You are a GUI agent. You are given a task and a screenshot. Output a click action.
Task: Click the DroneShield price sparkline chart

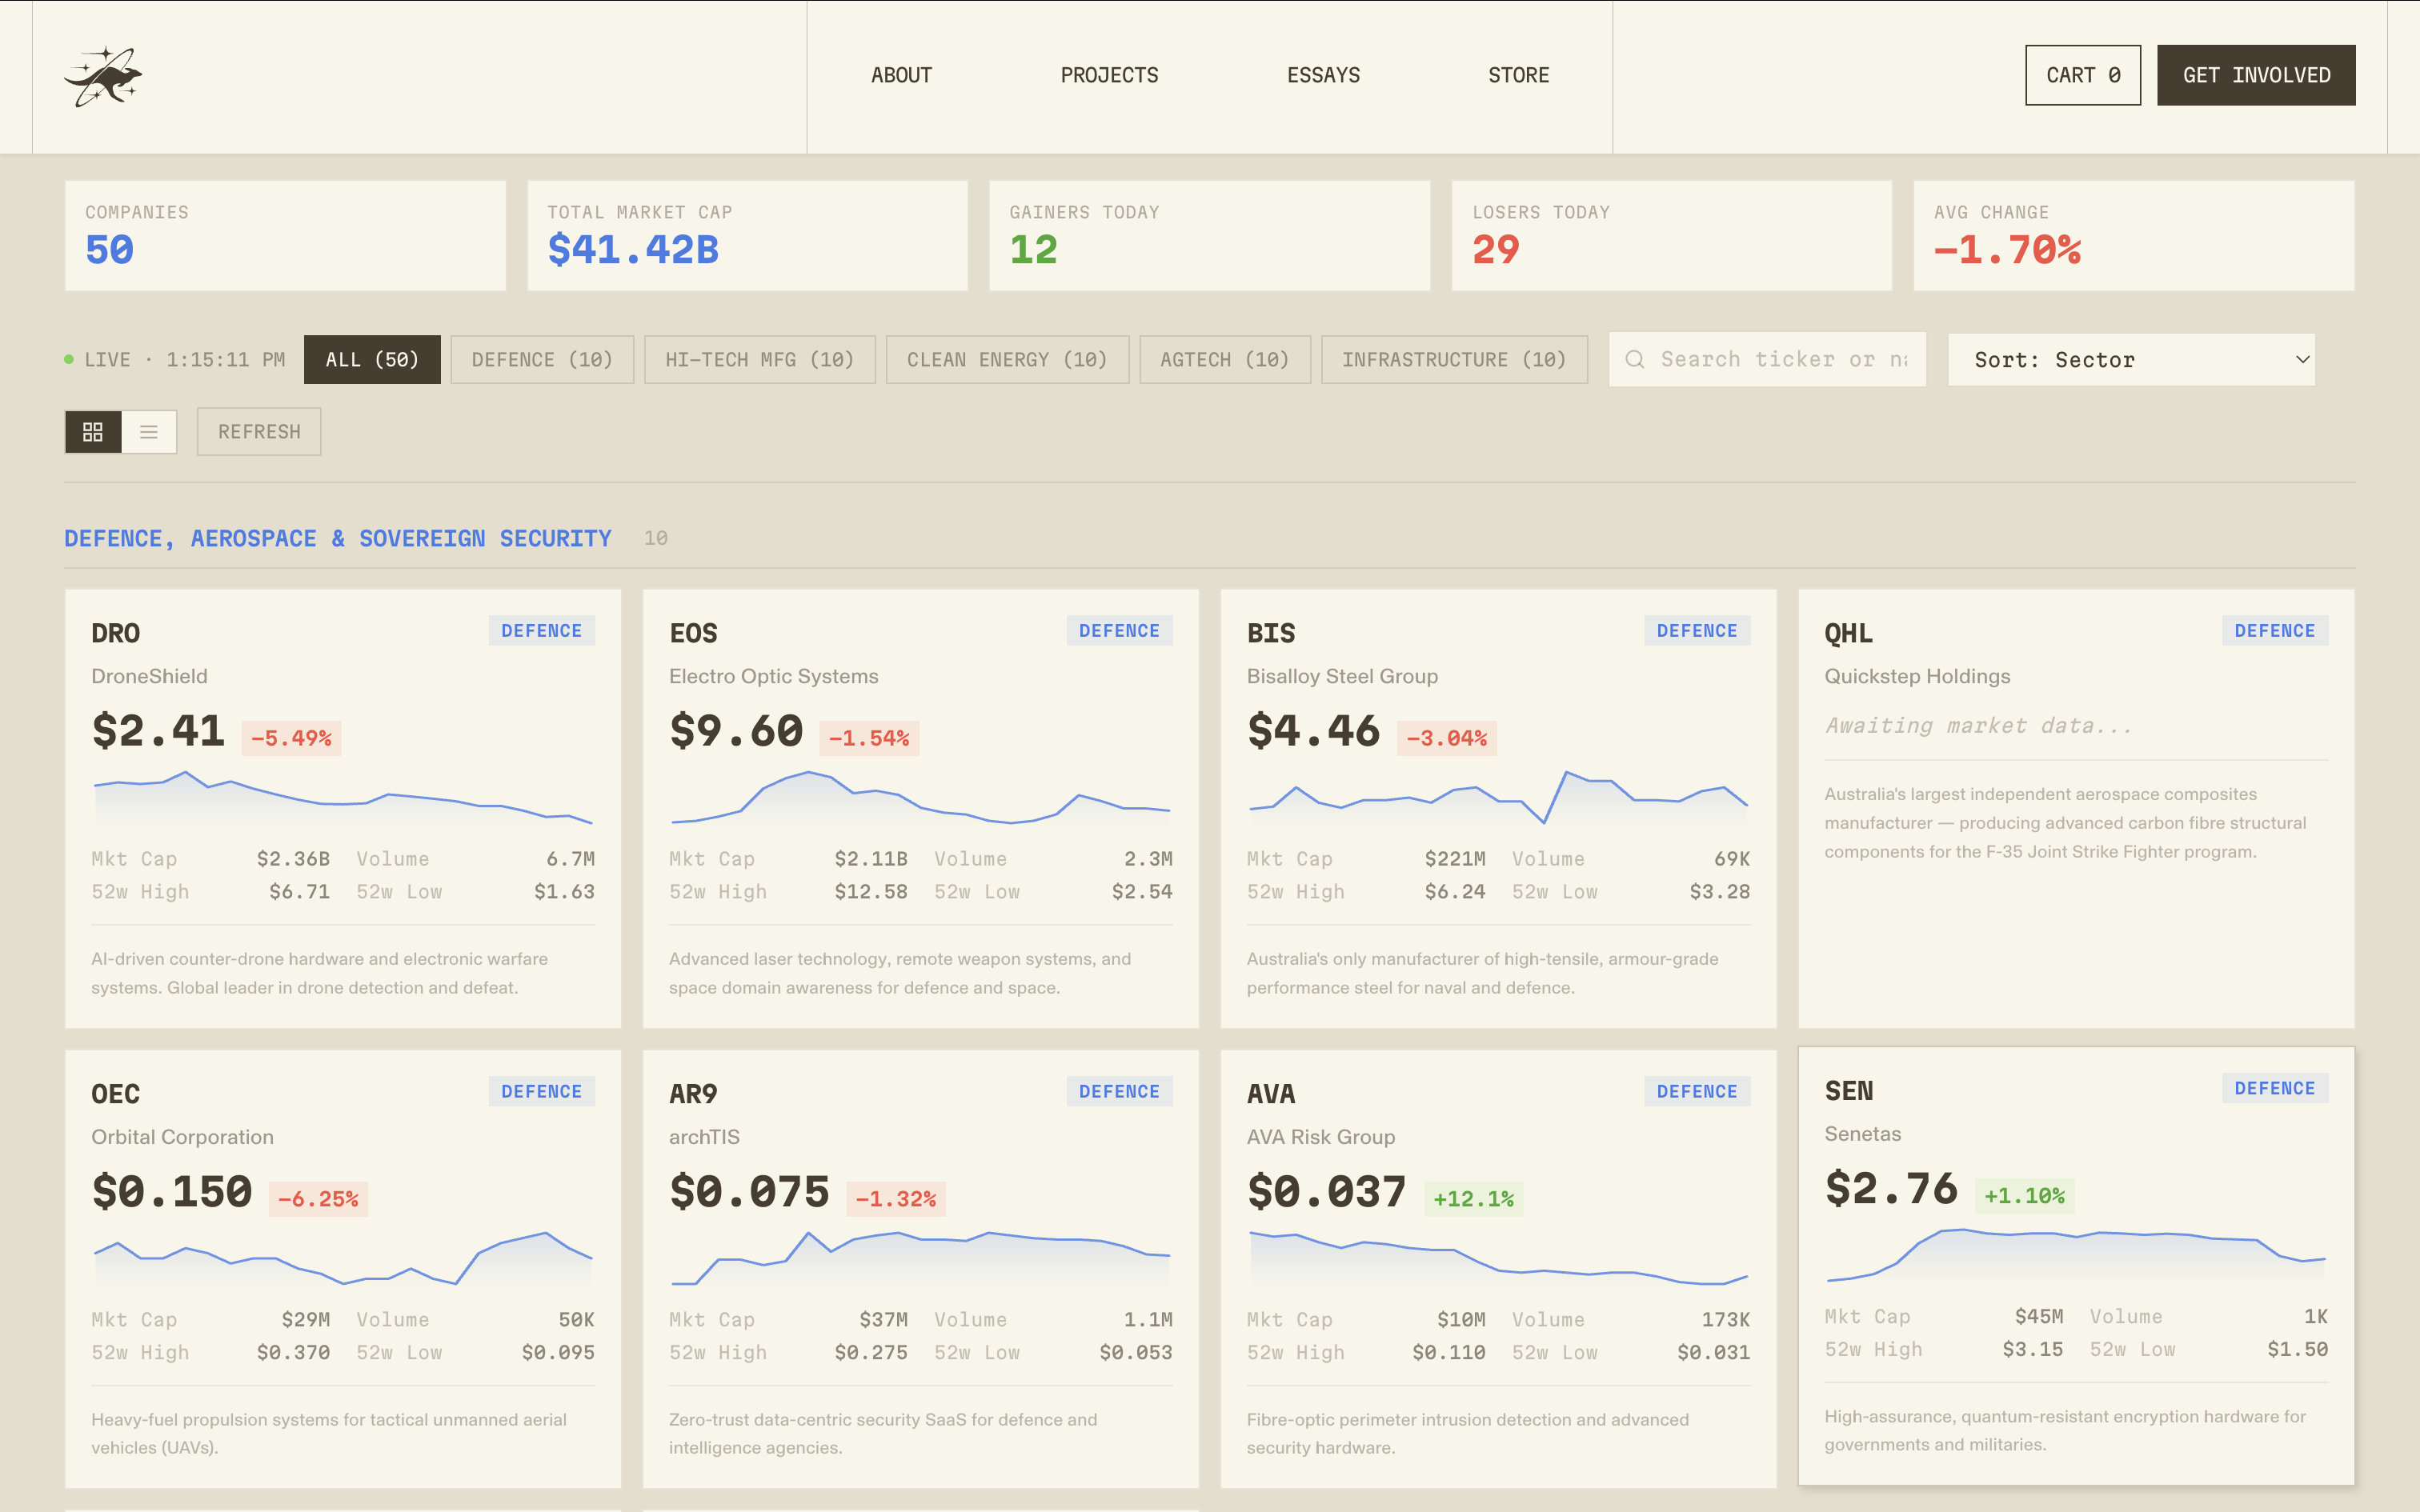(x=343, y=799)
